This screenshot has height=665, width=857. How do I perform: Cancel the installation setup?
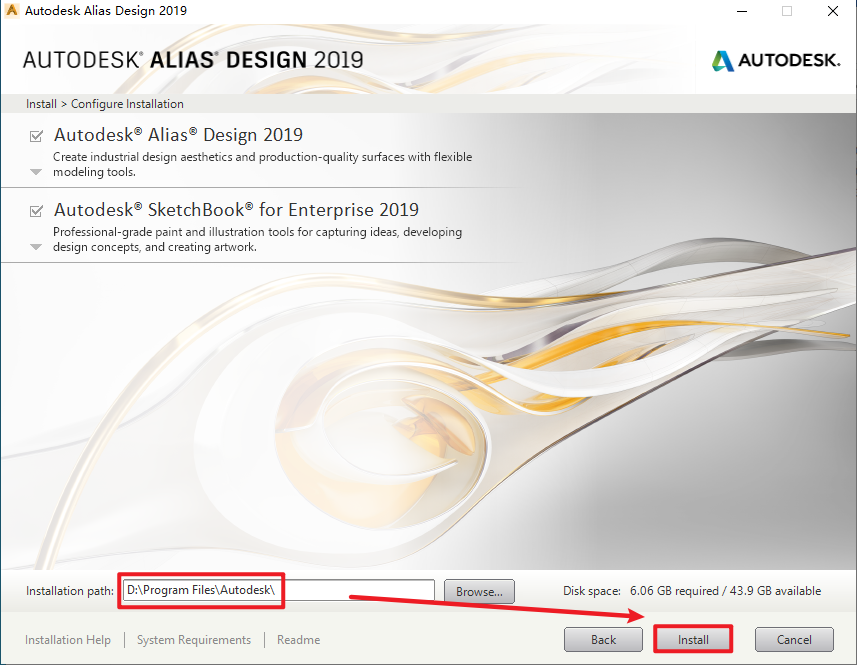[x=794, y=639]
